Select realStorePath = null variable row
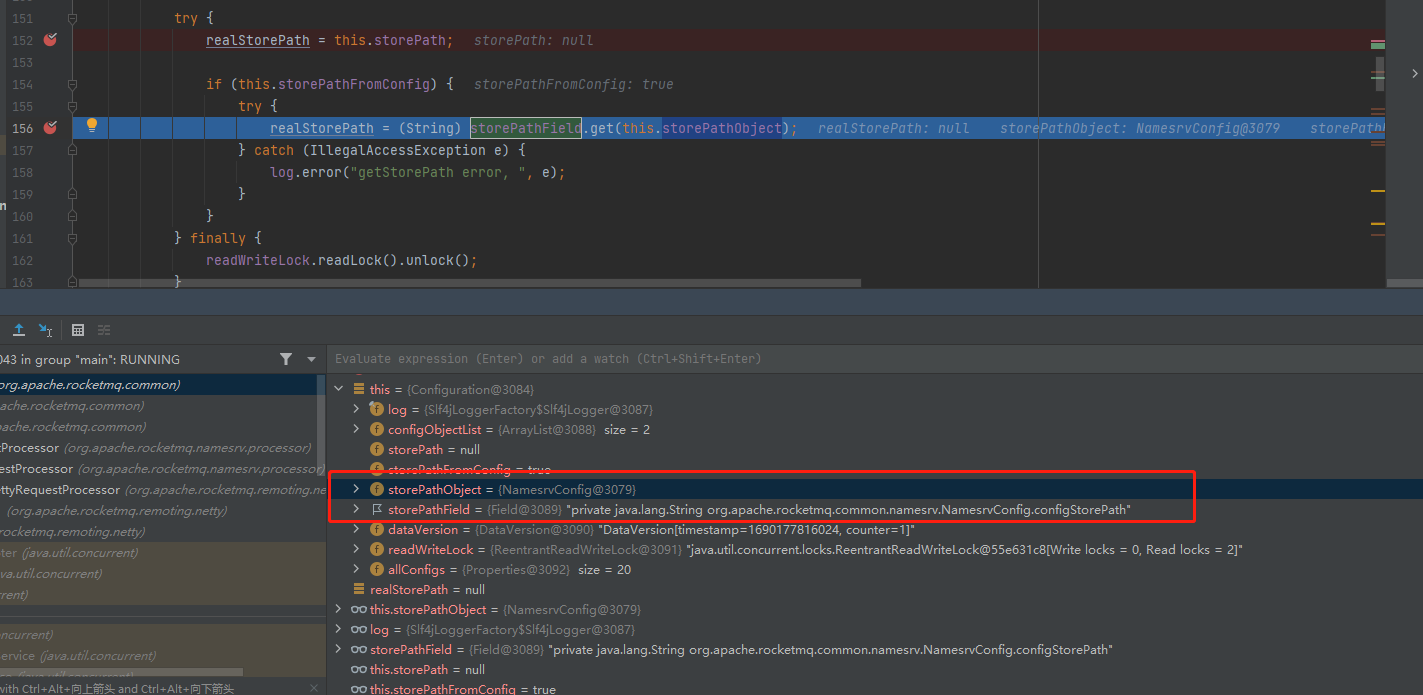 [875, 589]
